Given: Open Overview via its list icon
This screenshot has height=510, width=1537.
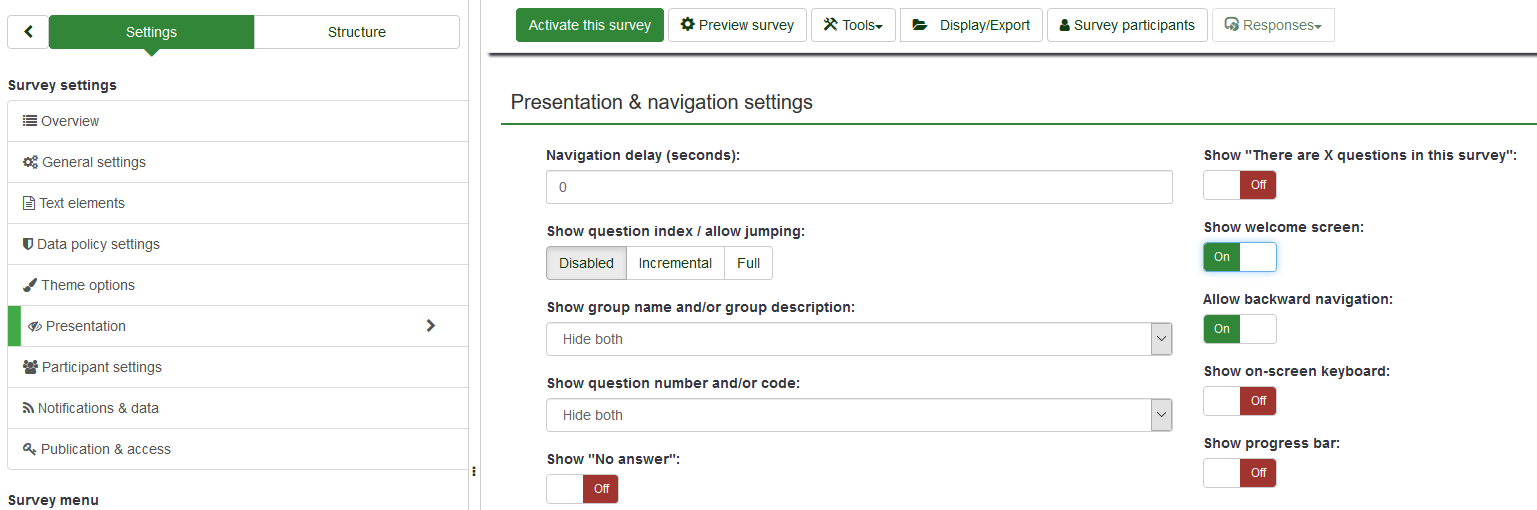Looking at the screenshot, I should [x=30, y=121].
